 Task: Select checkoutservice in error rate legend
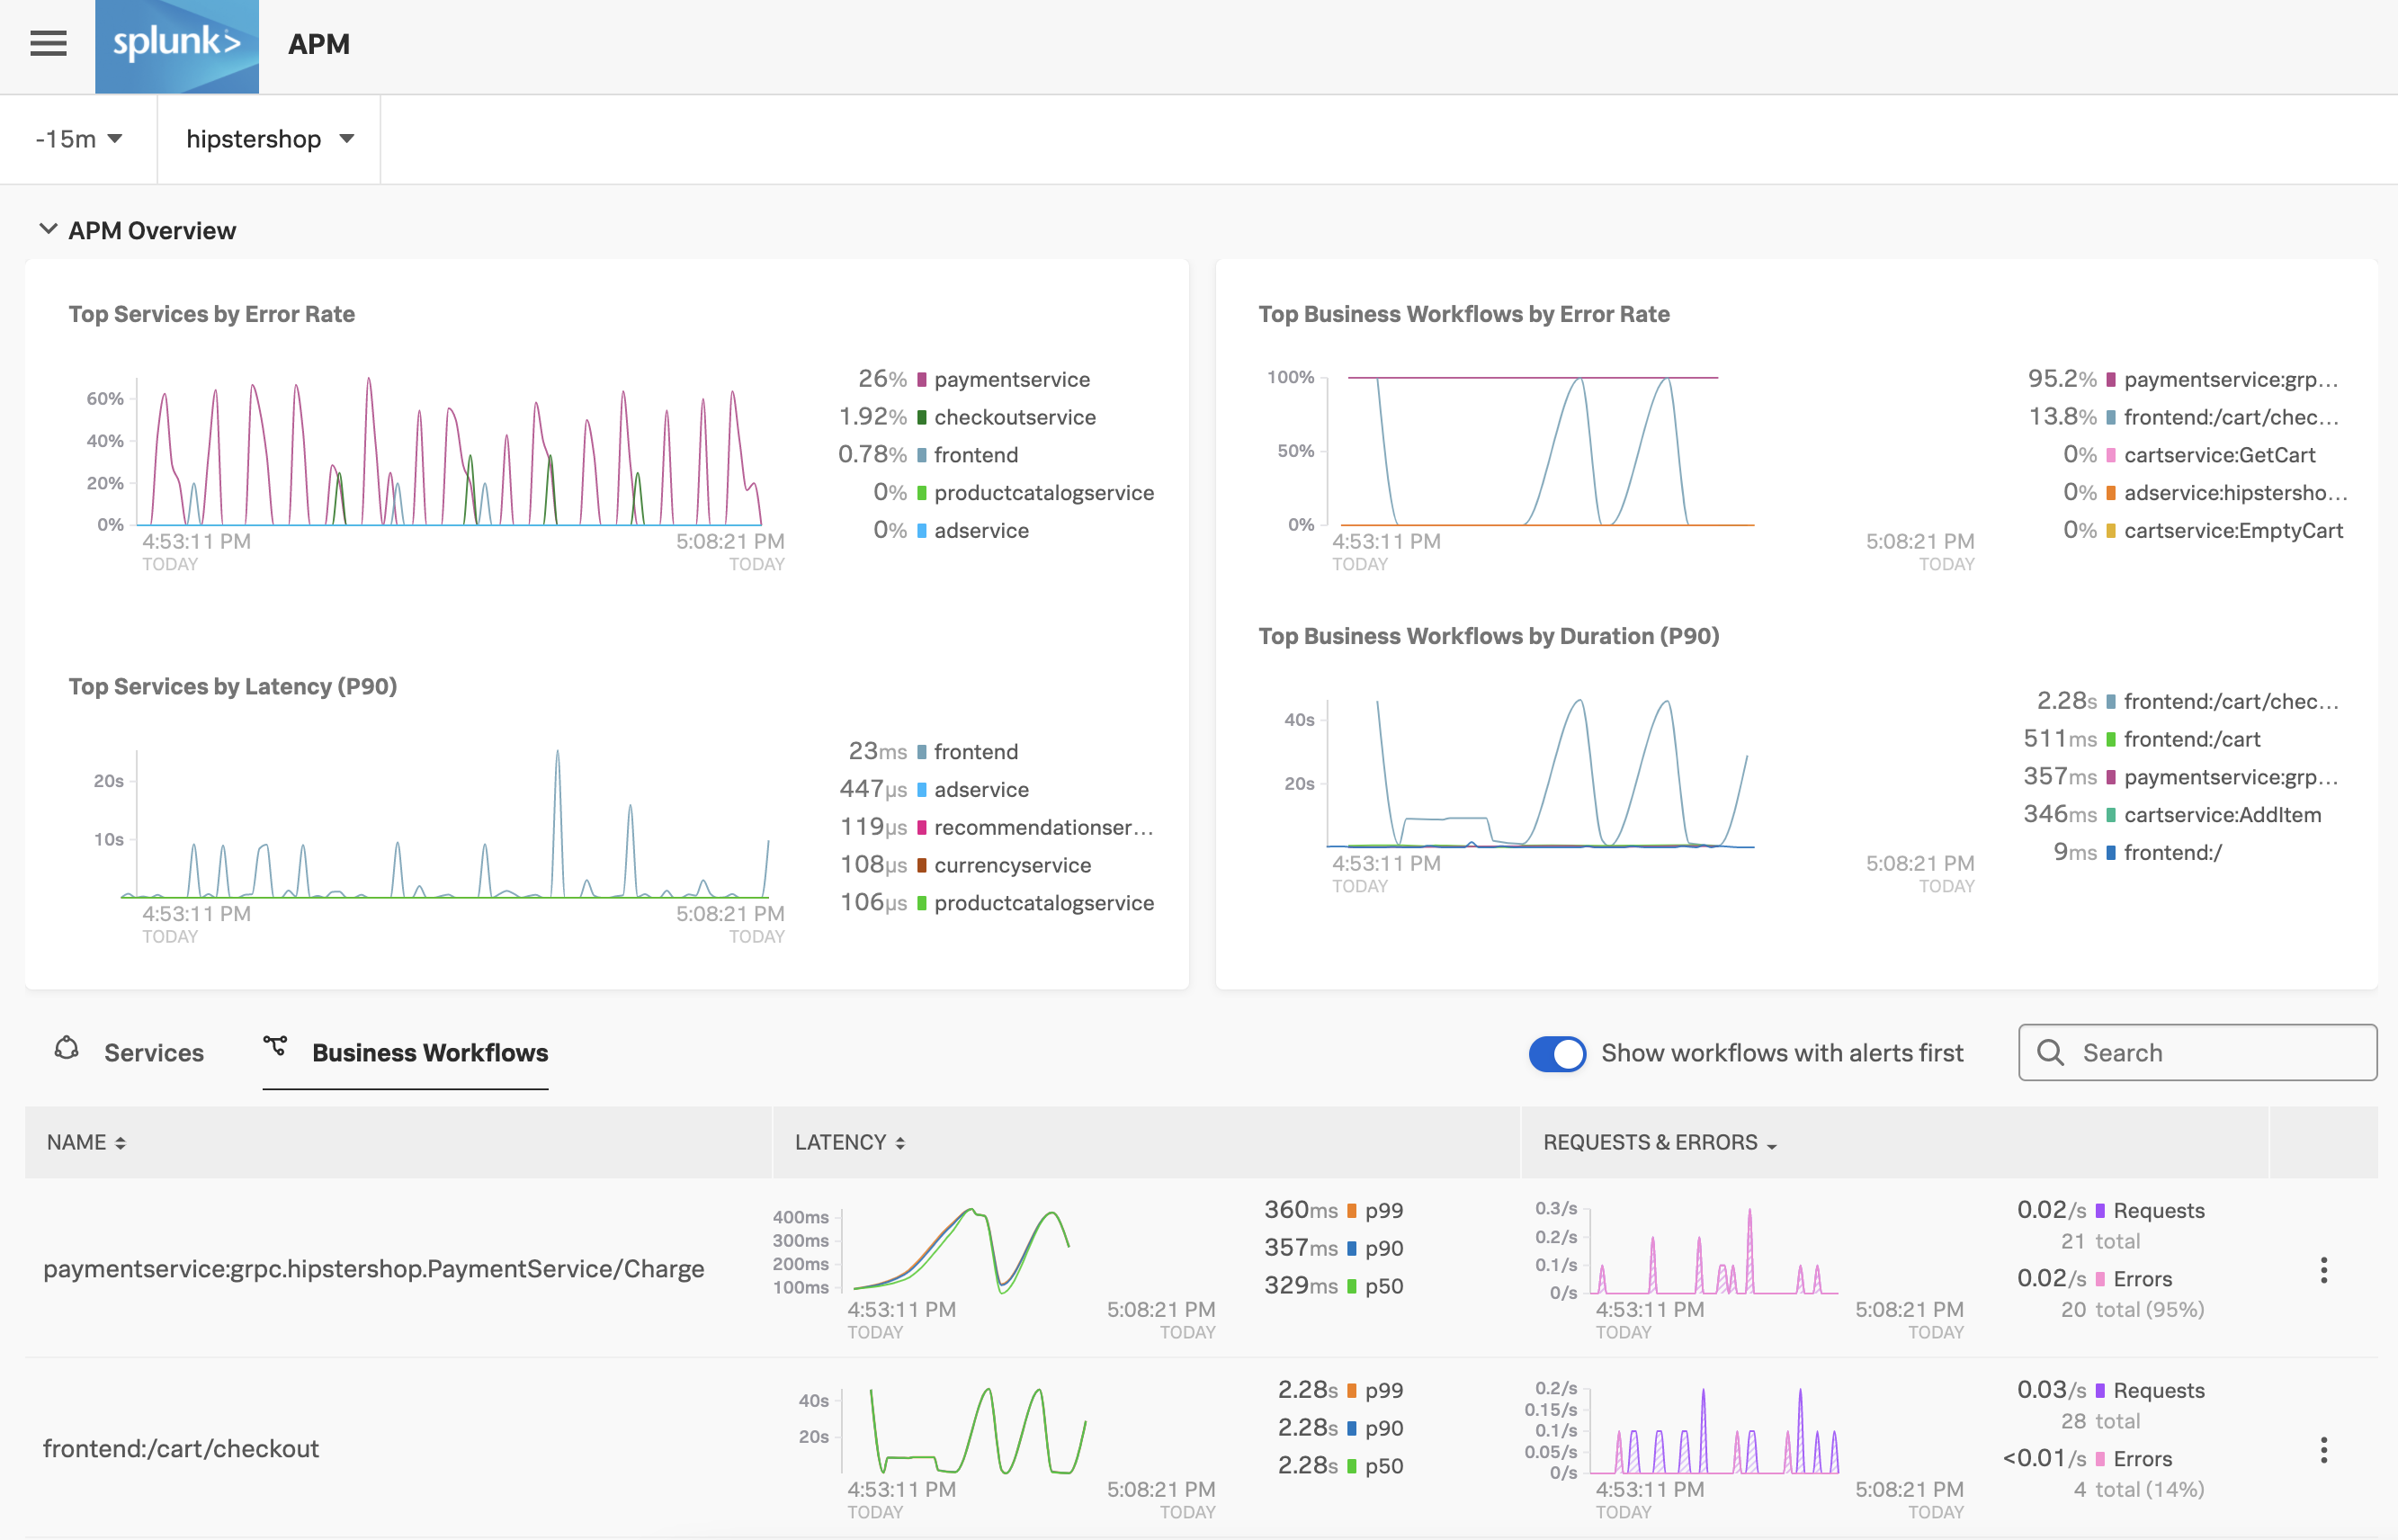point(1015,417)
